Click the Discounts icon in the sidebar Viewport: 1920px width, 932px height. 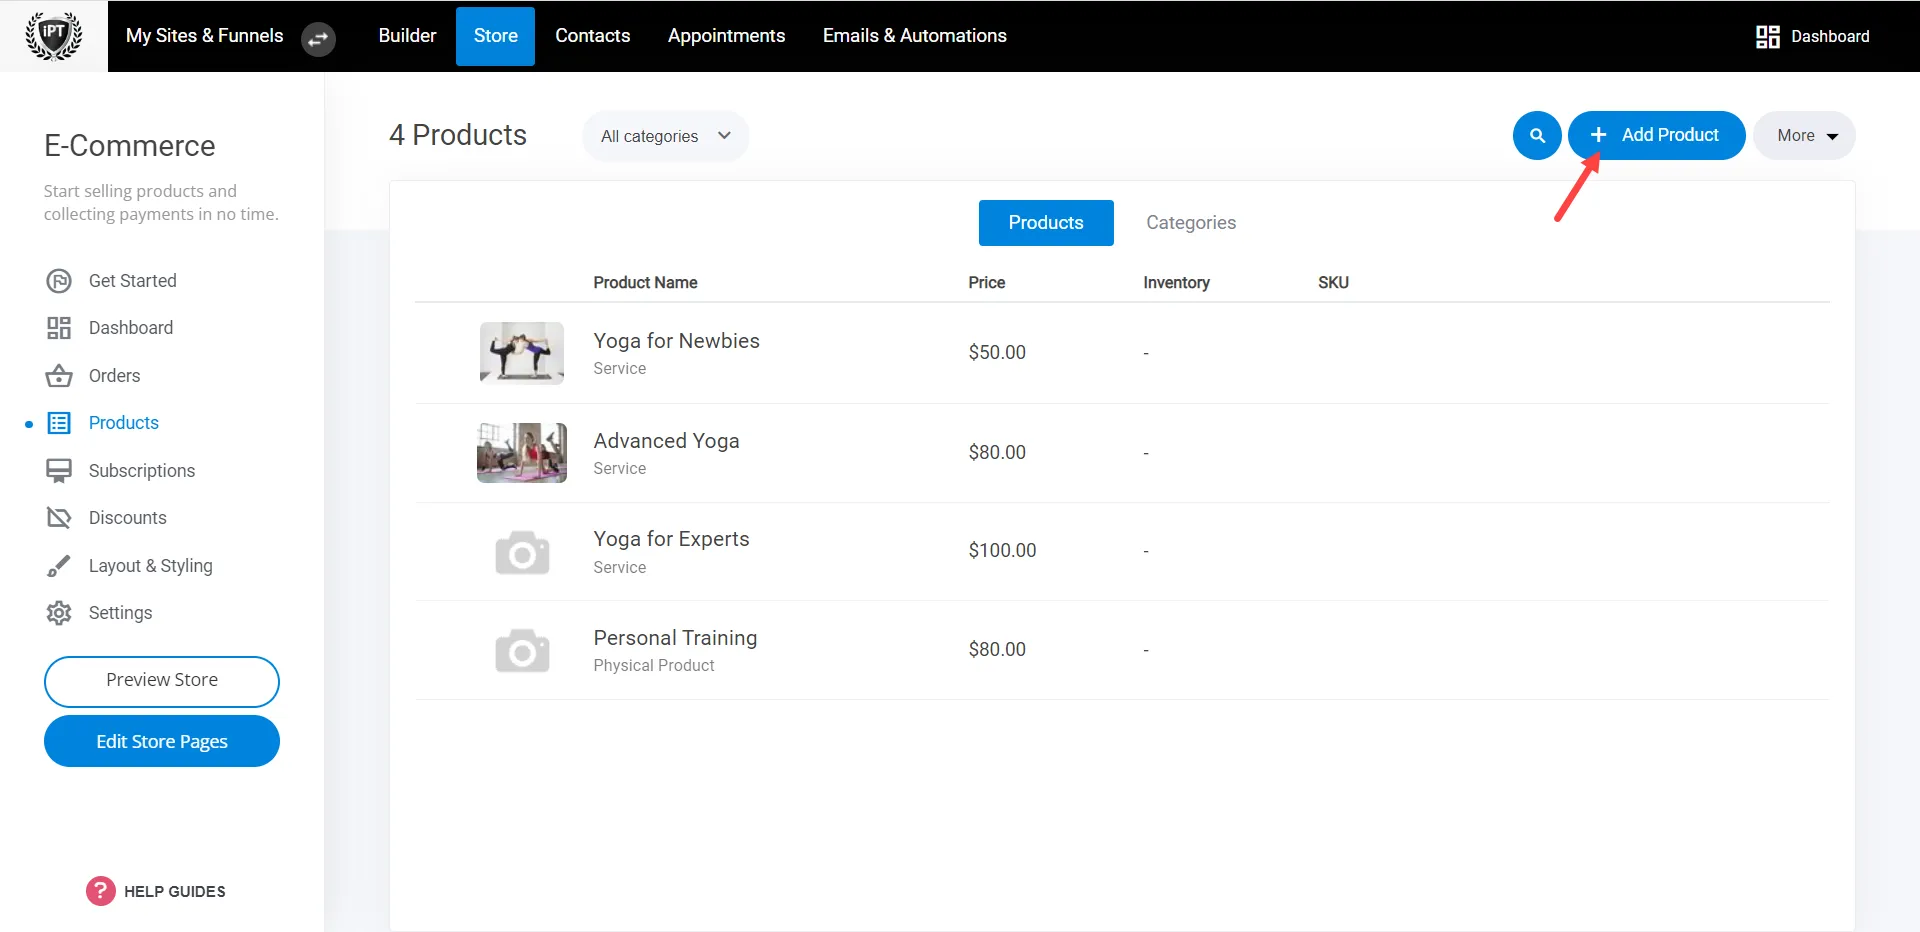60,517
